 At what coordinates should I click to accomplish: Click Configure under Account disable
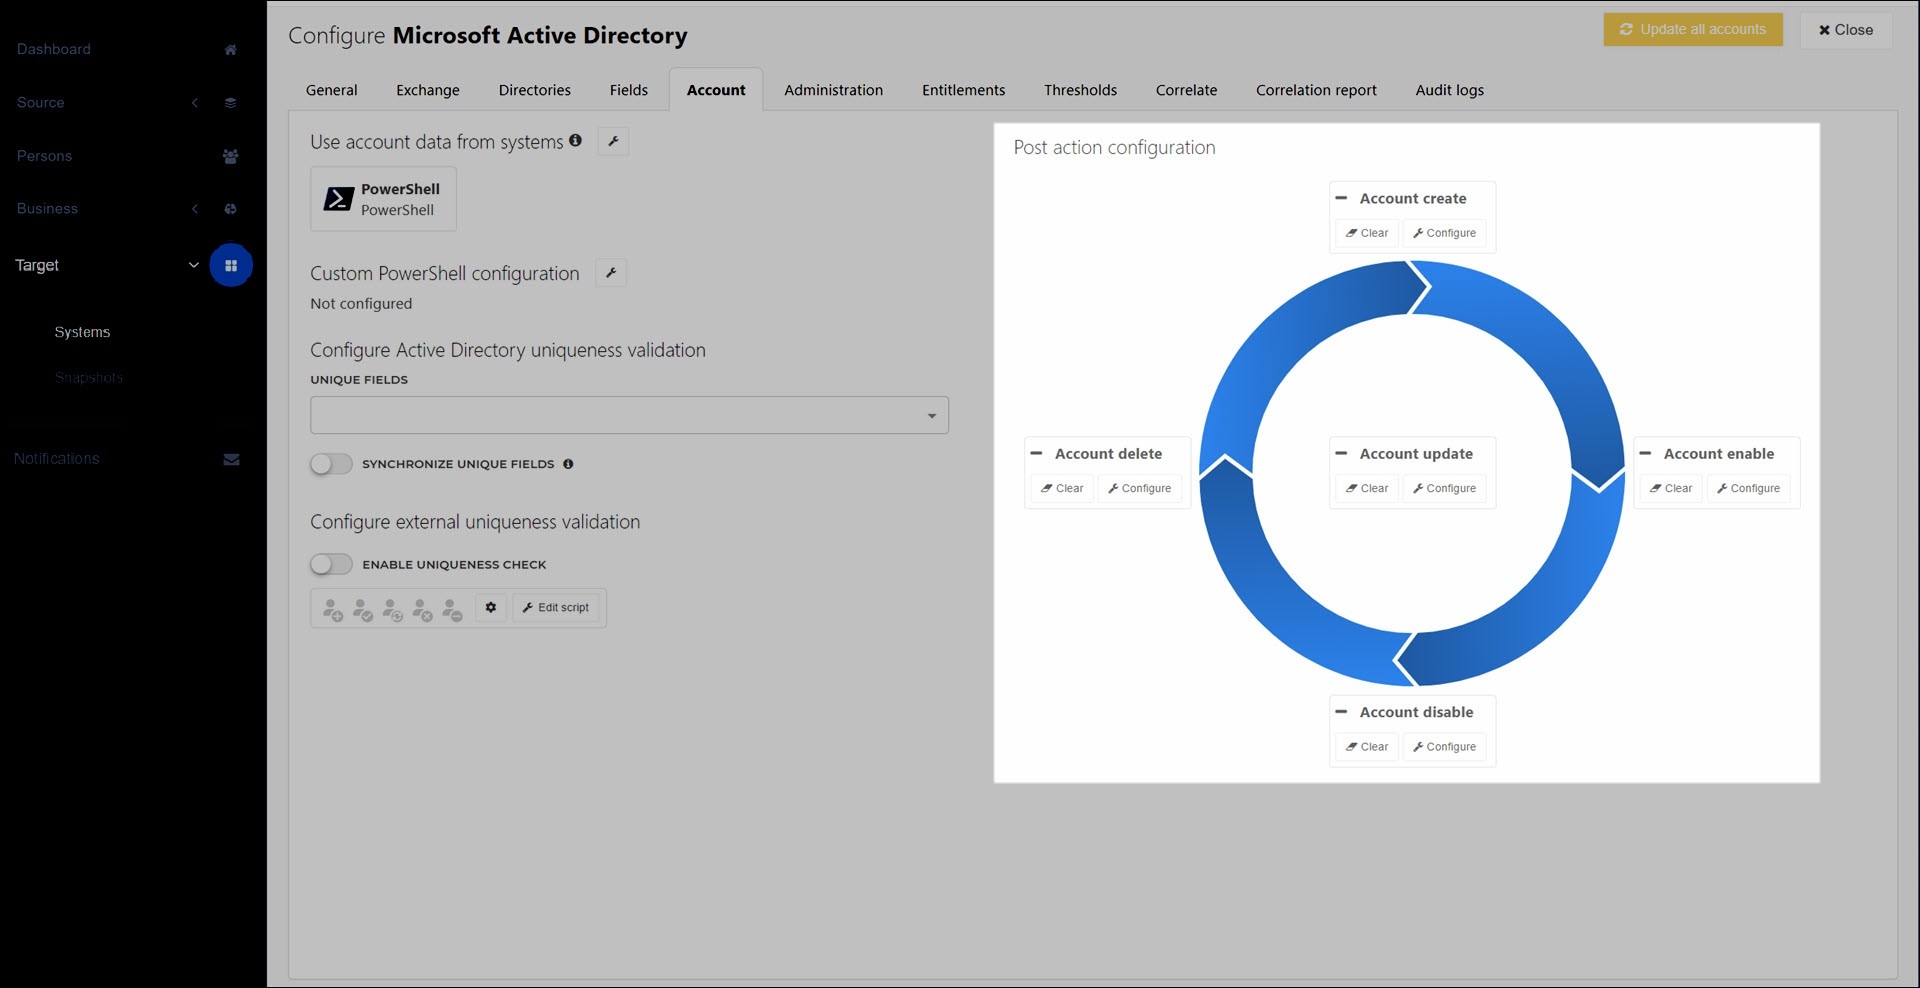1444,747
